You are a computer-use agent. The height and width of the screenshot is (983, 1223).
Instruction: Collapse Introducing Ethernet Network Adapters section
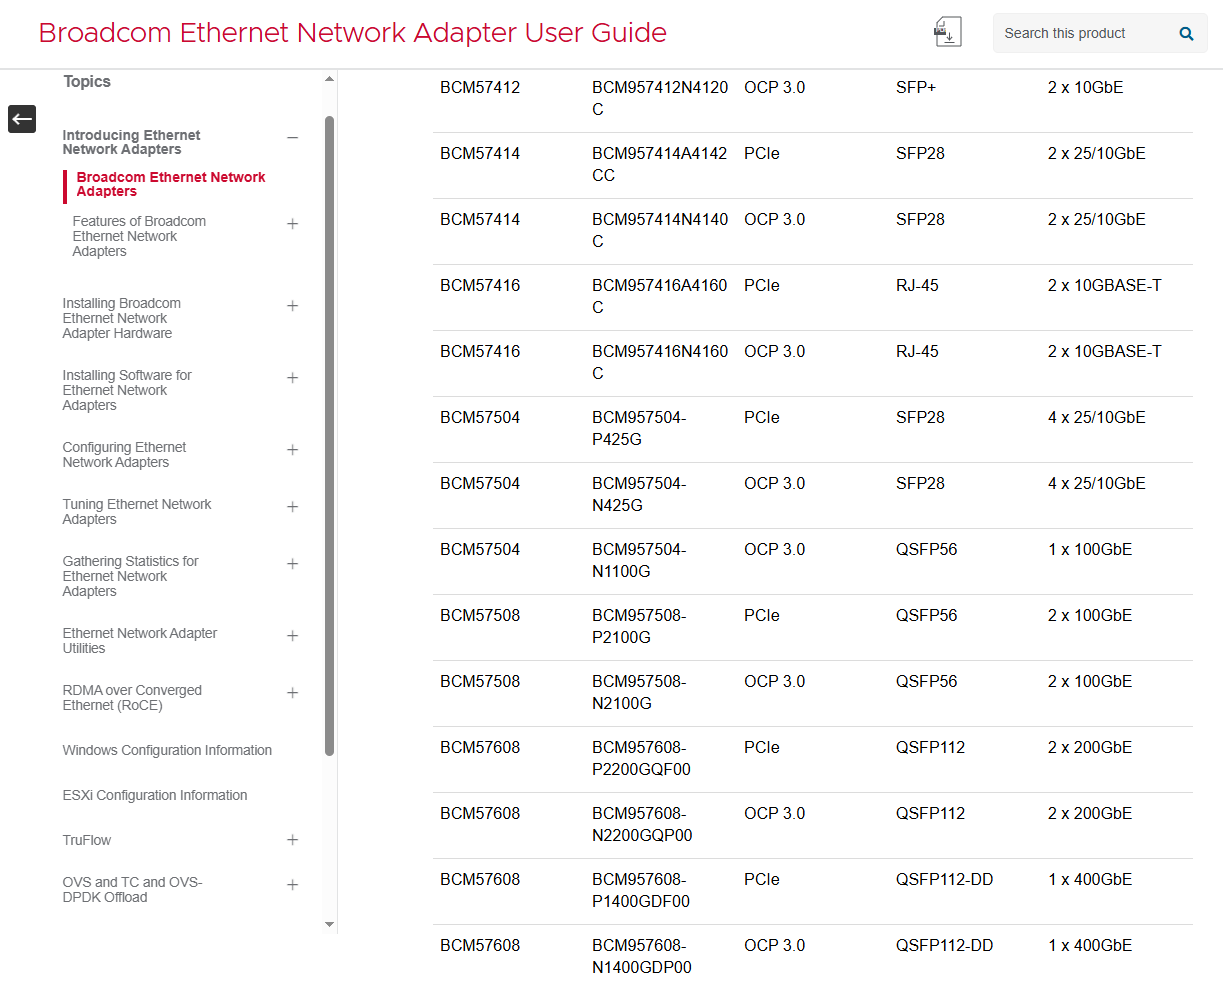point(292,138)
